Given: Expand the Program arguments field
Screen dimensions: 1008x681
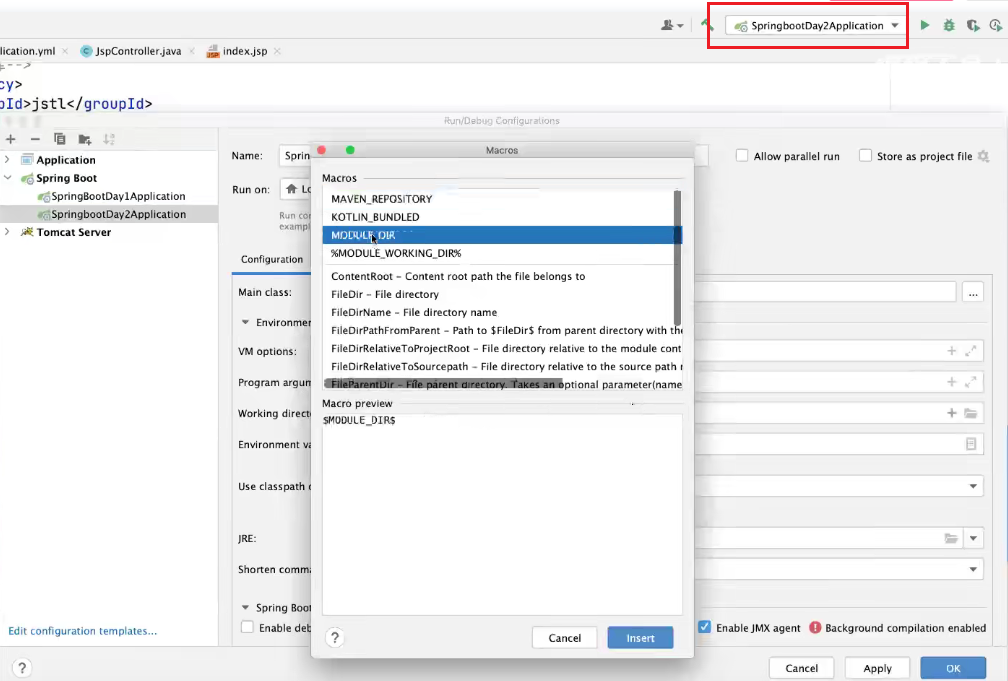Looking at the screenshot, I should coord(971,382).
